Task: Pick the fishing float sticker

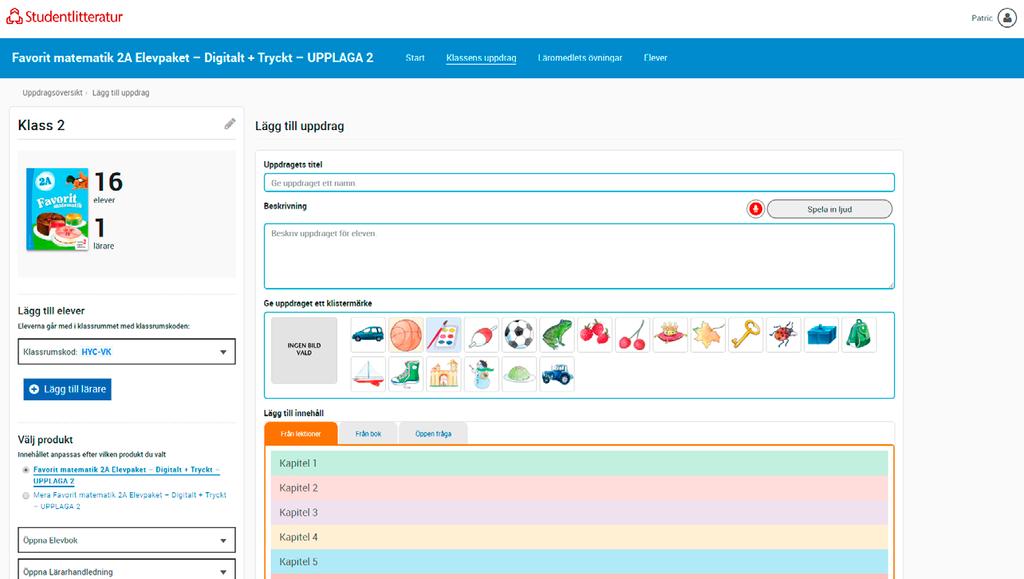Action: [x=481, y=335]
